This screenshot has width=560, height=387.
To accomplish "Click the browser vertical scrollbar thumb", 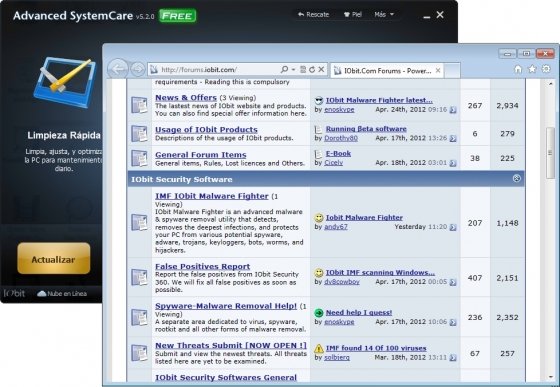I will [x=550, y=153].
